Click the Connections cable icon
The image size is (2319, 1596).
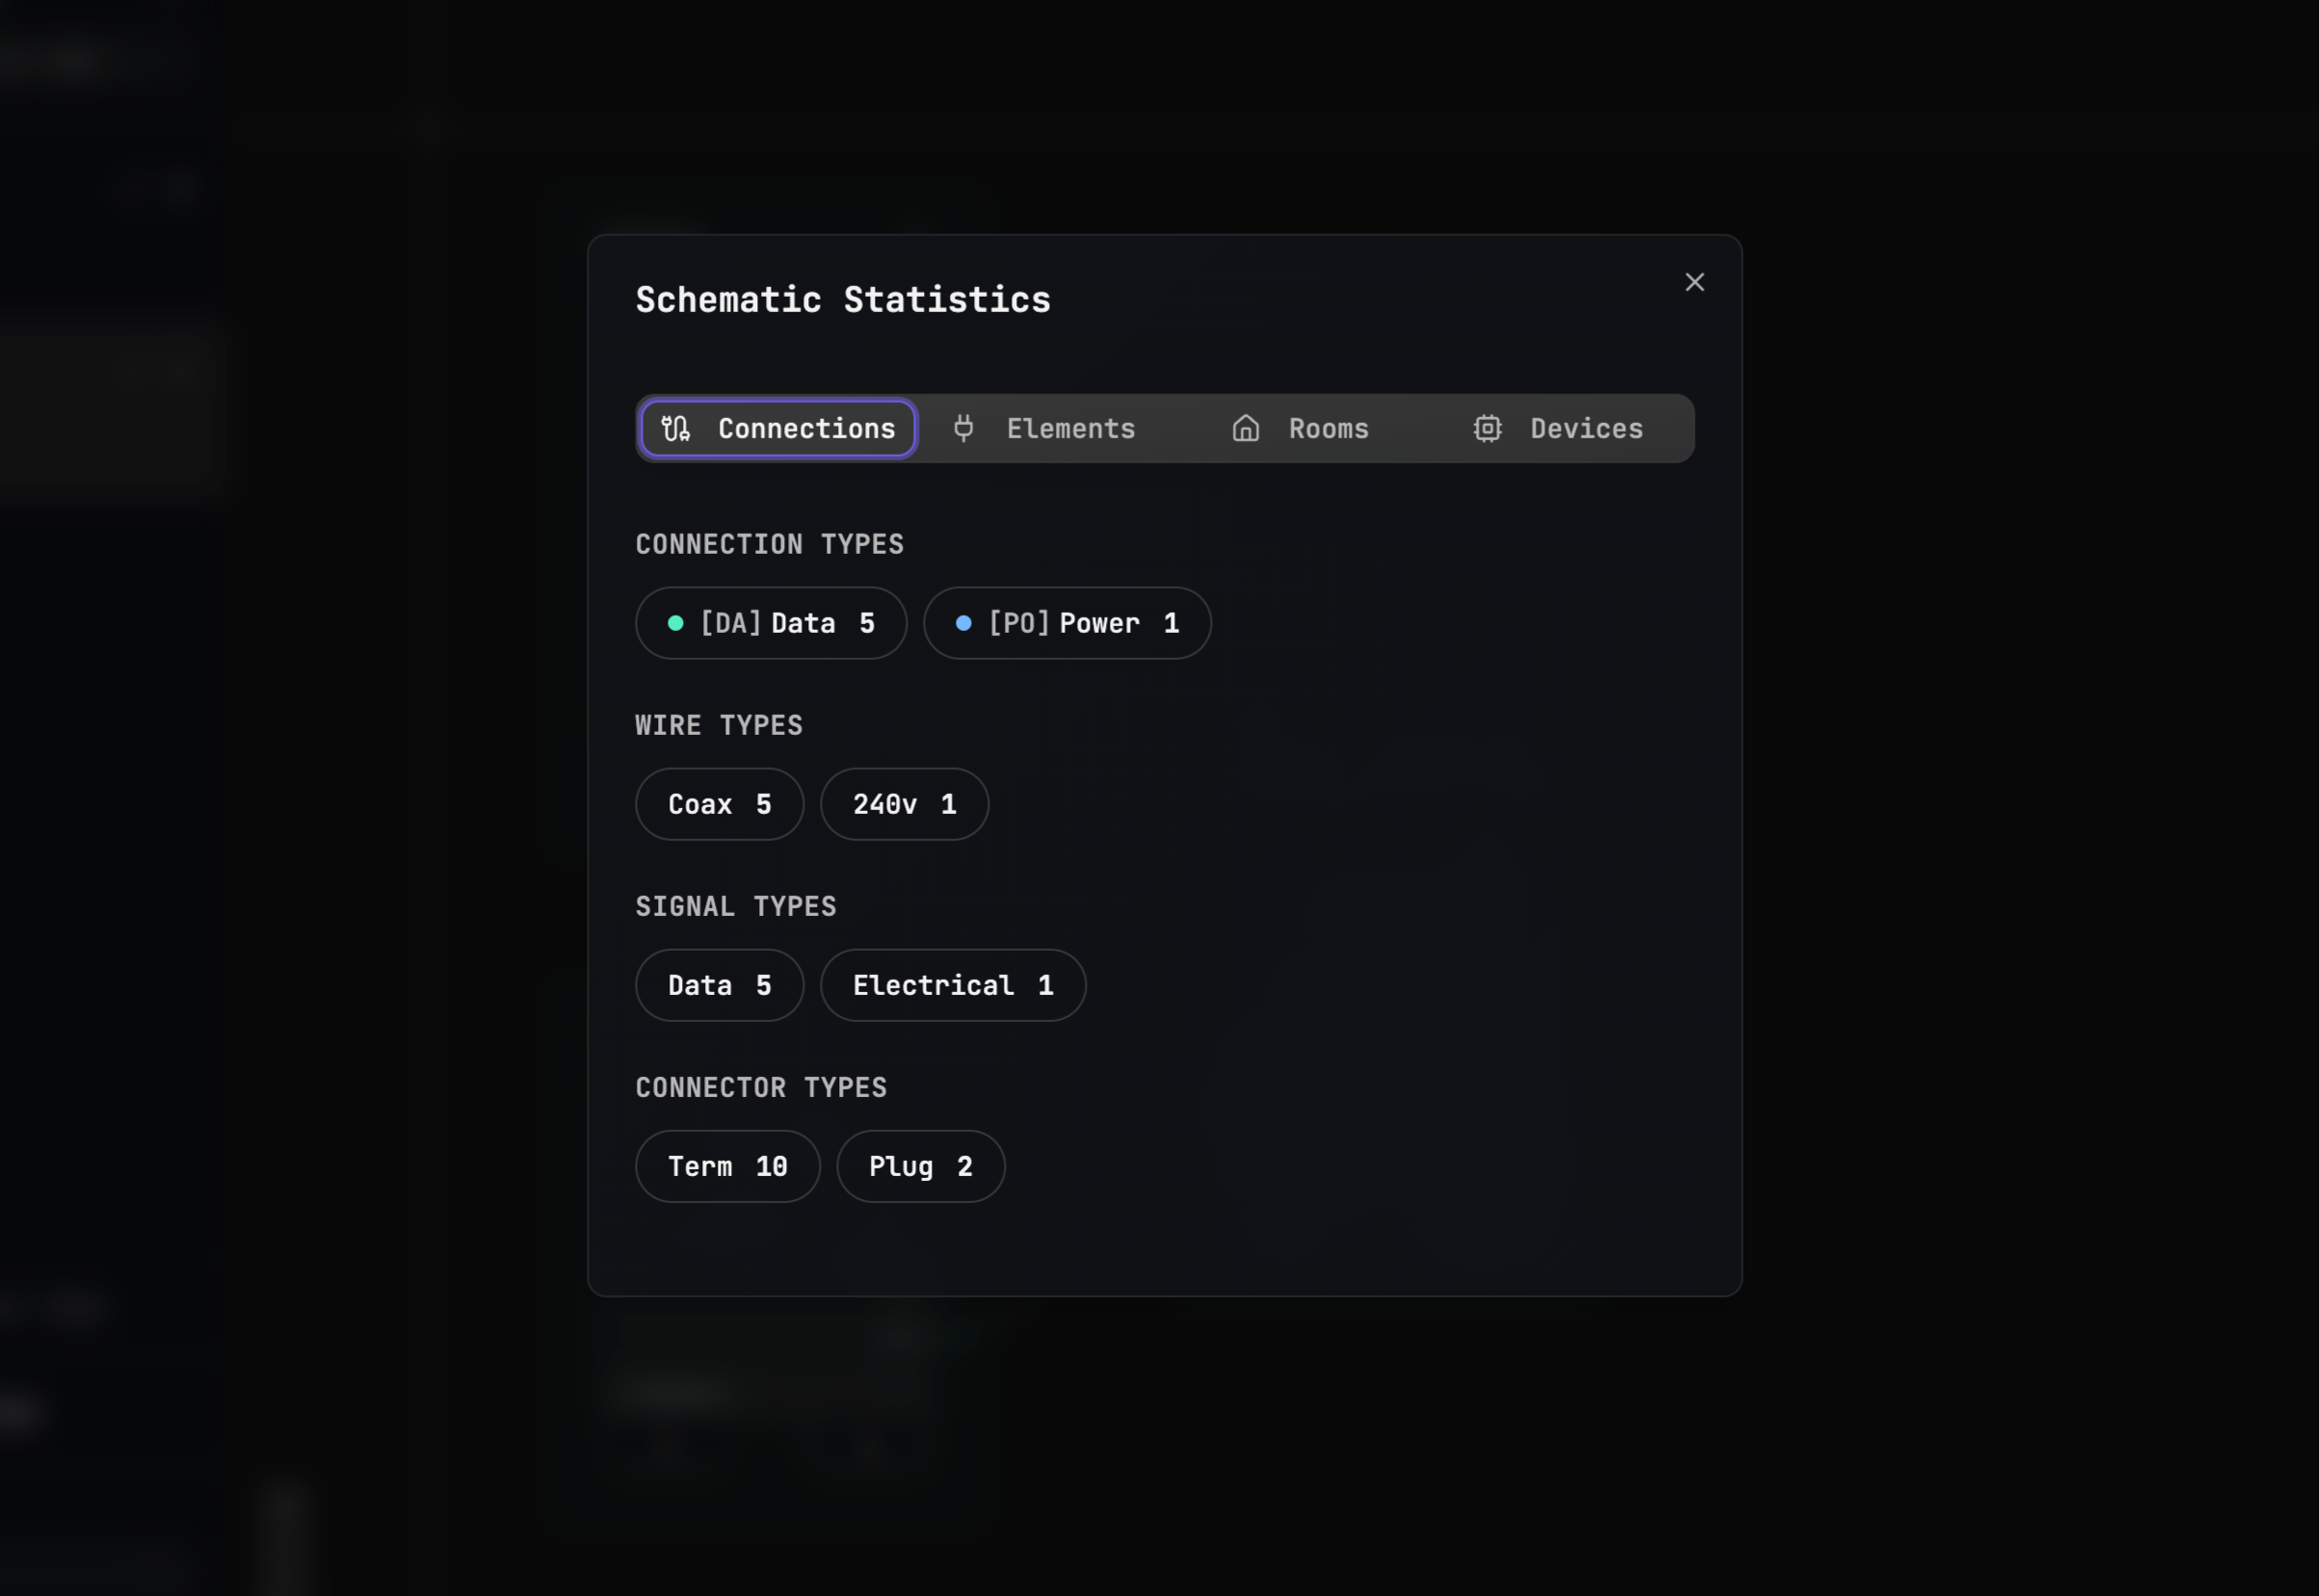pos(676,429)
